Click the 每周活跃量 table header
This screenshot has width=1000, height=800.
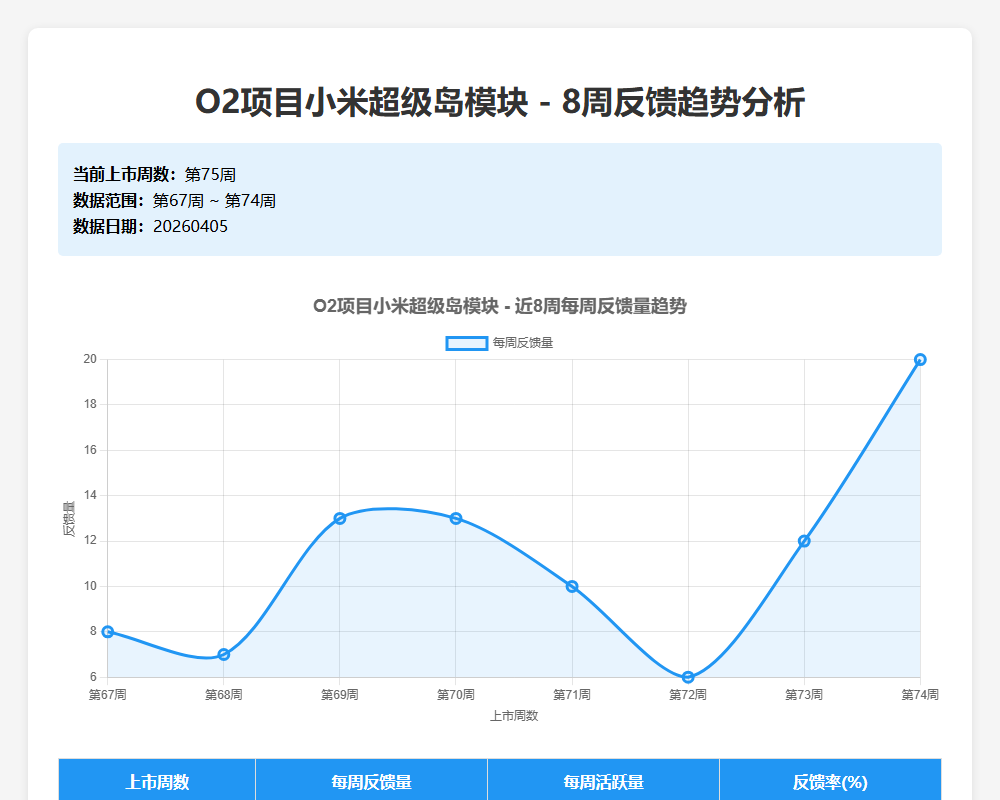coord(603,781)
